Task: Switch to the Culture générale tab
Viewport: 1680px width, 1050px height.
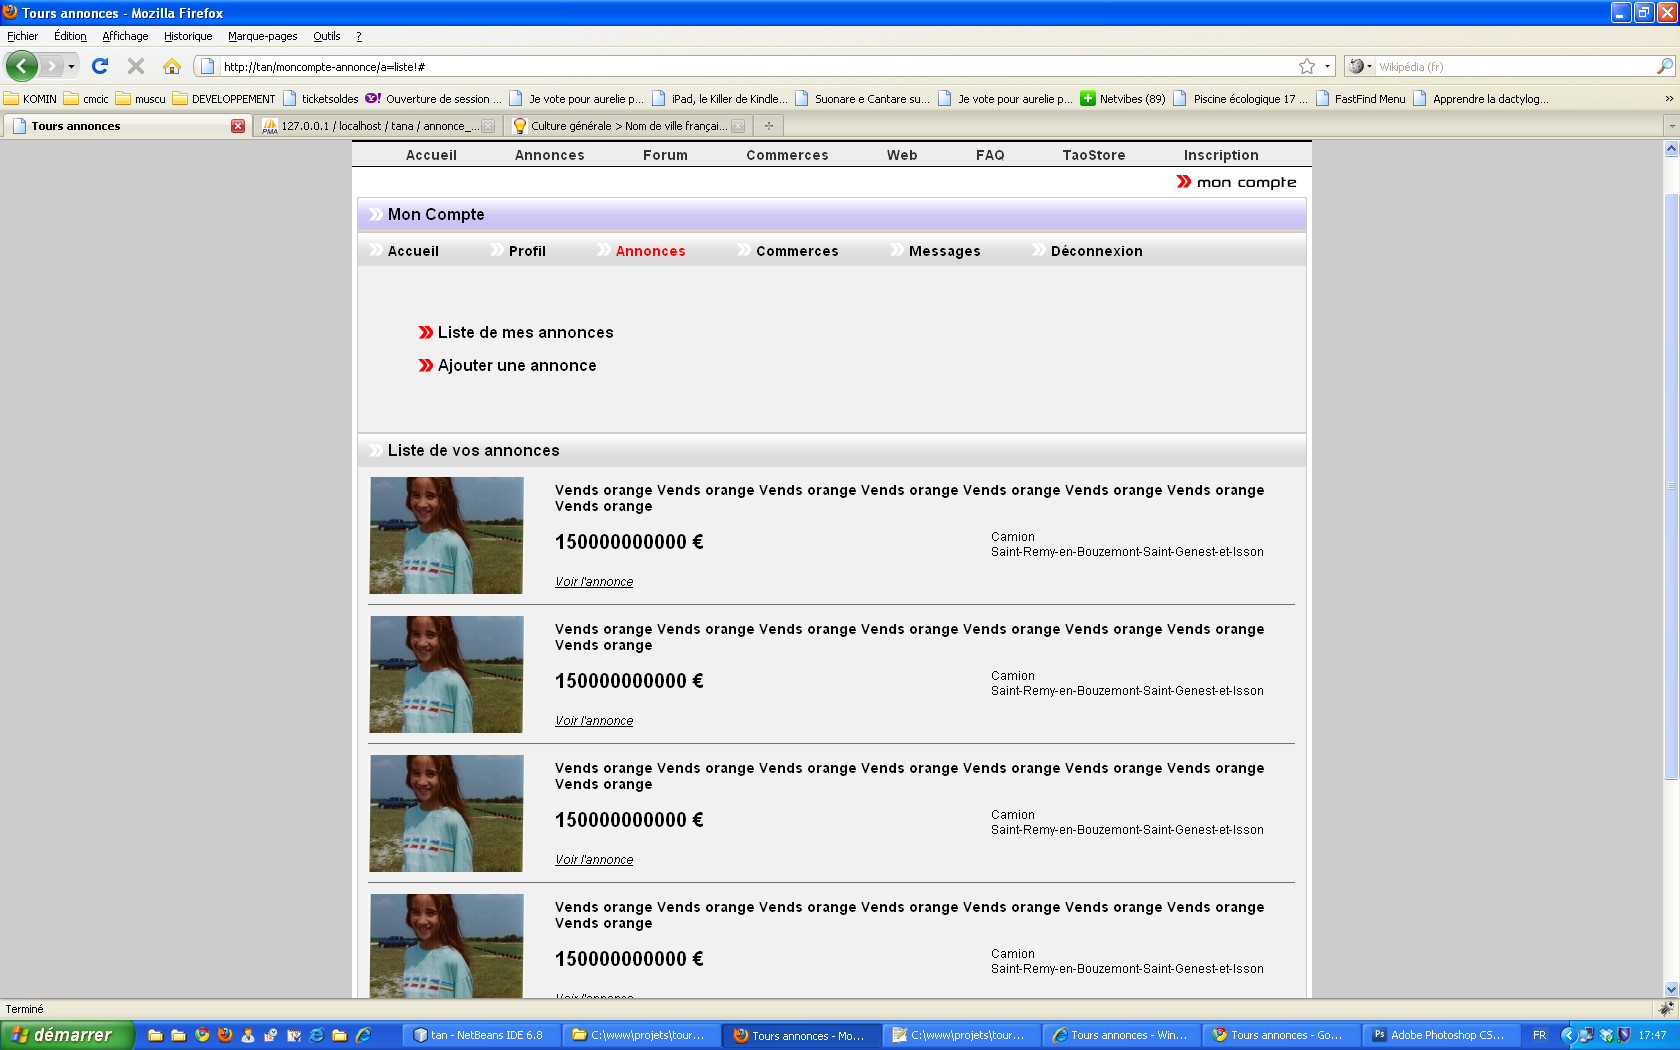Action: tap(627, 126)
